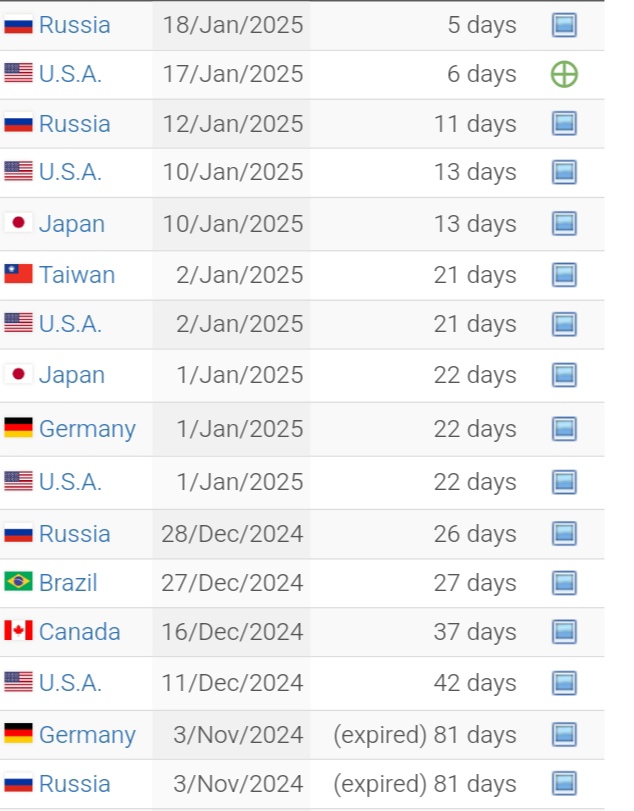The width and height of the screenshot is (634, 811).
Task: Open the blue screen icon in the Germany 3/Nov/2024 row
Action: [564, 734]
